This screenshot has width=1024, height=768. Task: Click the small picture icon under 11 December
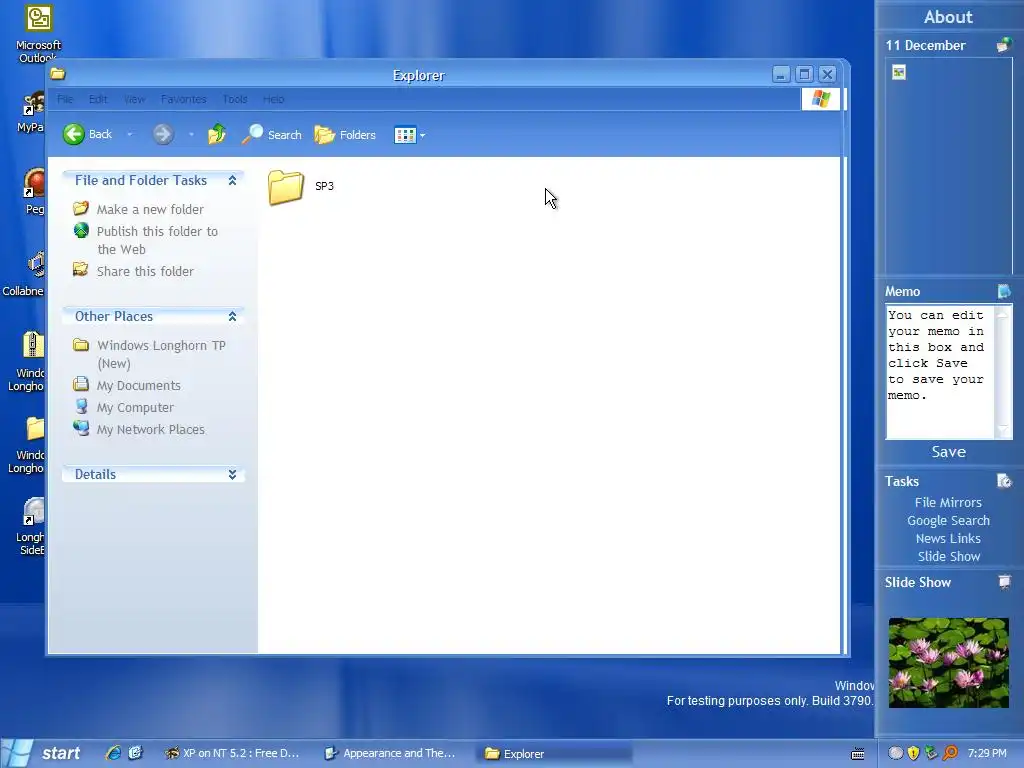pos(899,72)
